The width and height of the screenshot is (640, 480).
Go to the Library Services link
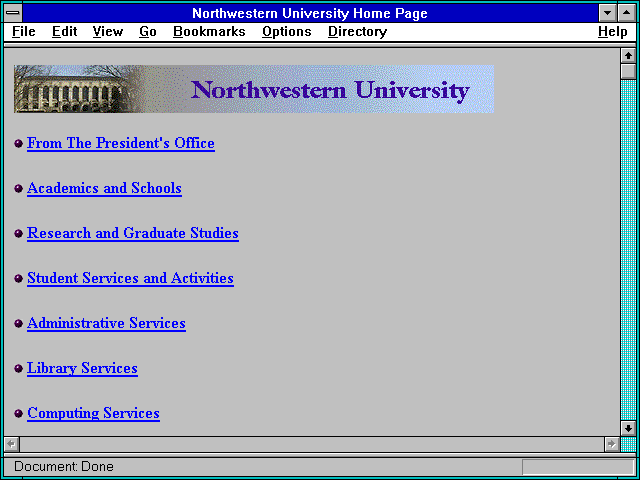(x=82, y=368)
